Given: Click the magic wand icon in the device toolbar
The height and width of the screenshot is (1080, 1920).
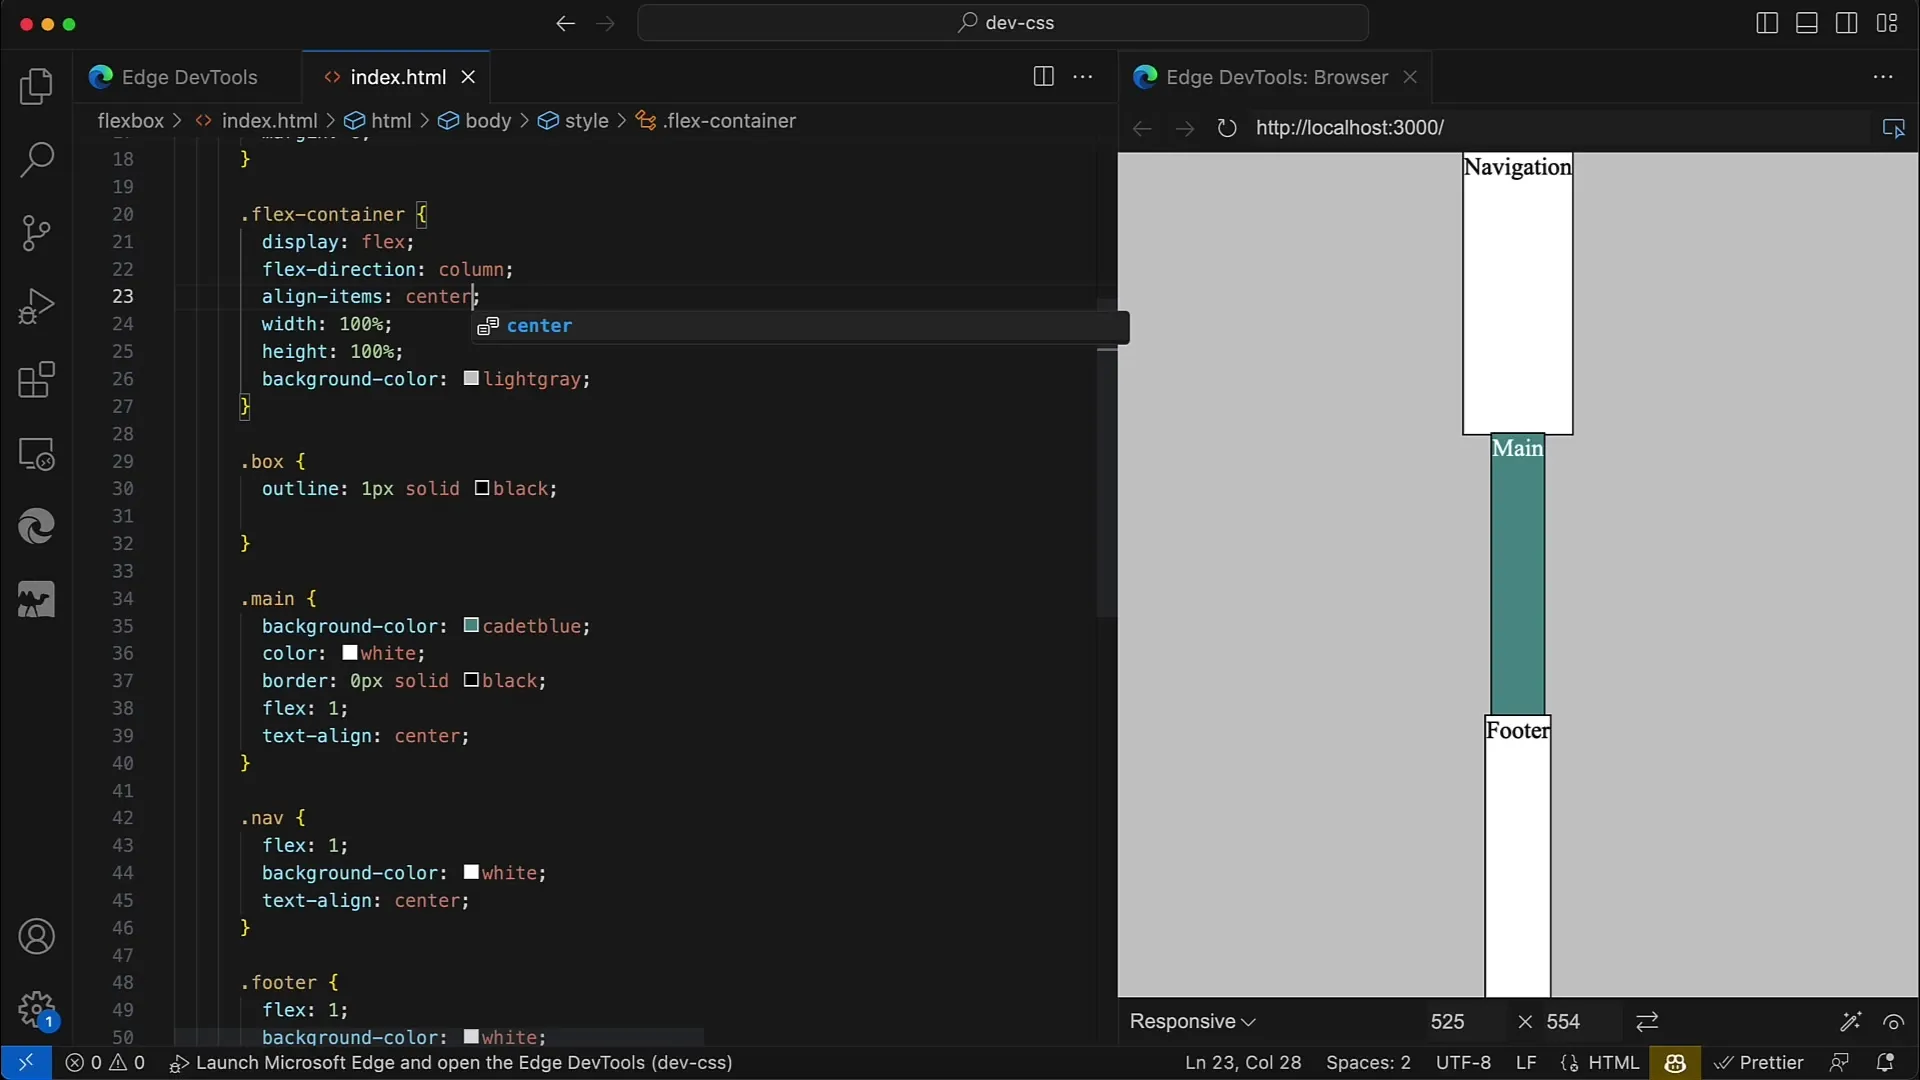Looking at the screenshot, I should coord(1850,1022).
